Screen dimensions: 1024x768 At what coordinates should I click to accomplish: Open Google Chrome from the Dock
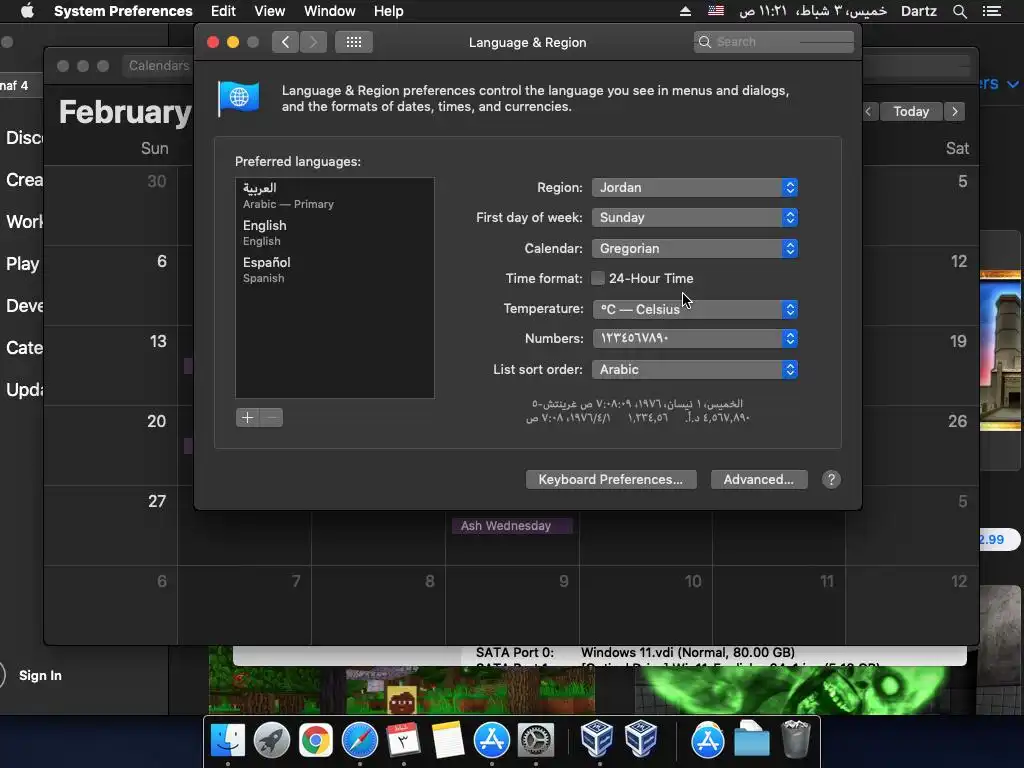315,741
